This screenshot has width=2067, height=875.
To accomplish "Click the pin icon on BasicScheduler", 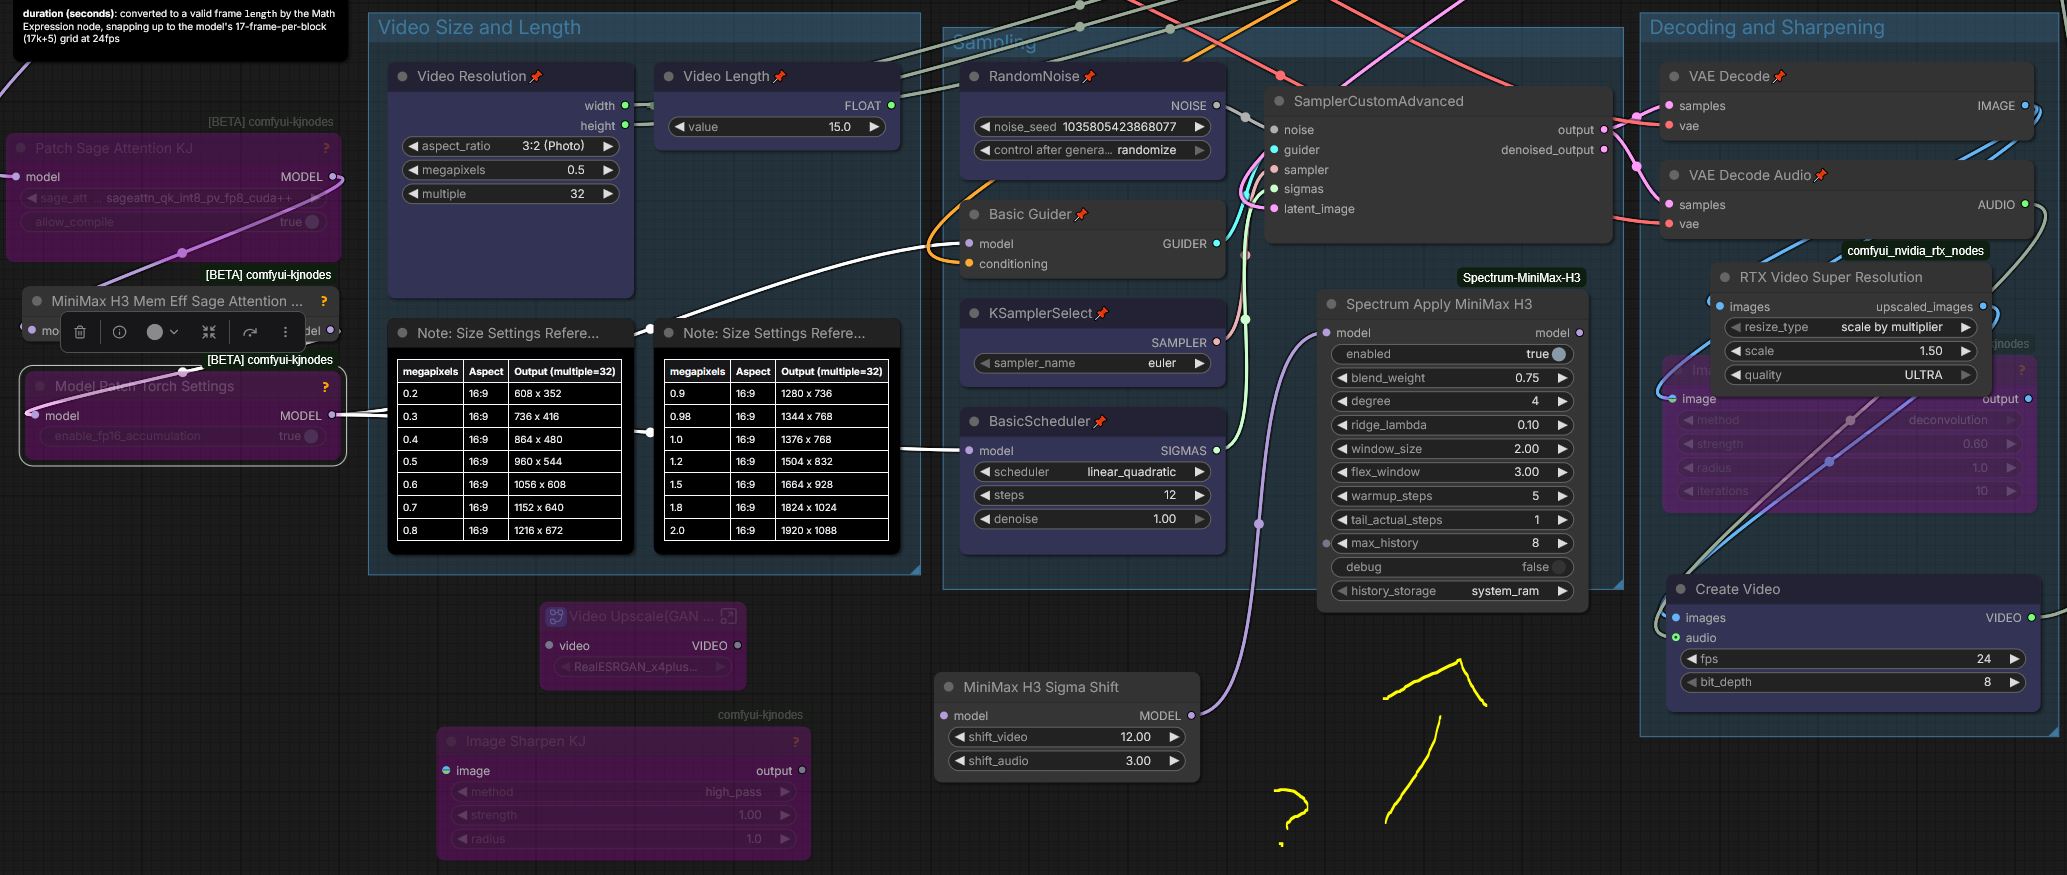I will click(1100, 422).
